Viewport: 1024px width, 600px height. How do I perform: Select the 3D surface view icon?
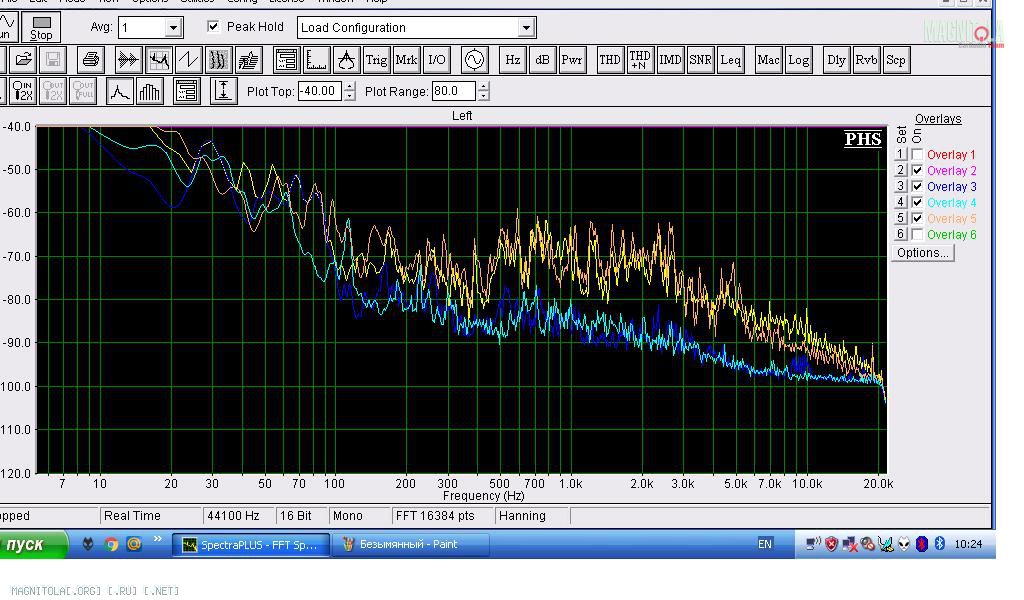tap(249, 60)
